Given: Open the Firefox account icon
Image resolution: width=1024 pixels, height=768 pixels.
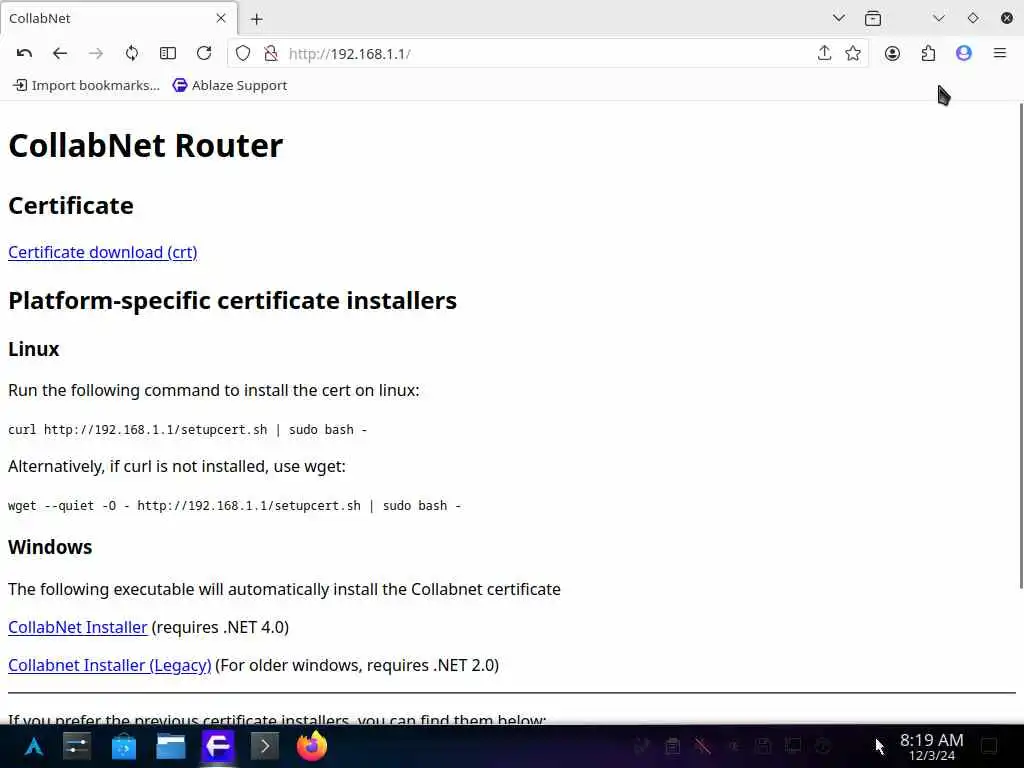Looking at the screenshot, I should (892, 54).
